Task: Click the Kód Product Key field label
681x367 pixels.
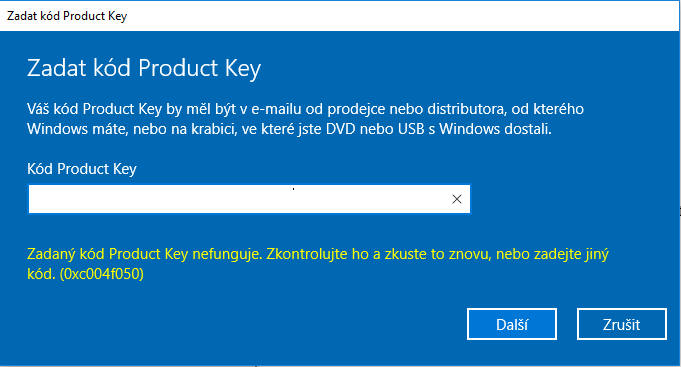Action: coord(82,169)
